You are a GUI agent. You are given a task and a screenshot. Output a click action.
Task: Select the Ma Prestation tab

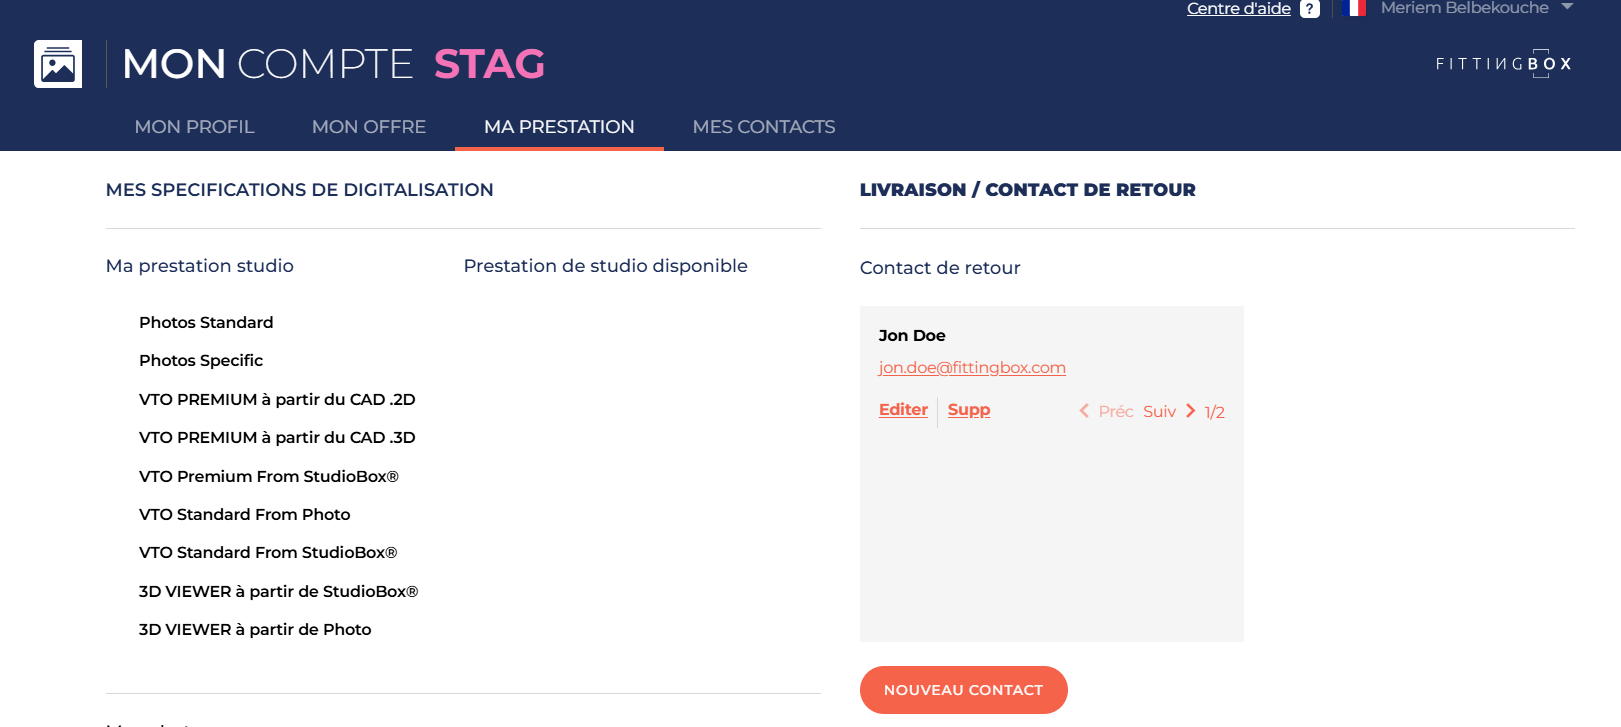pos(559,127)
